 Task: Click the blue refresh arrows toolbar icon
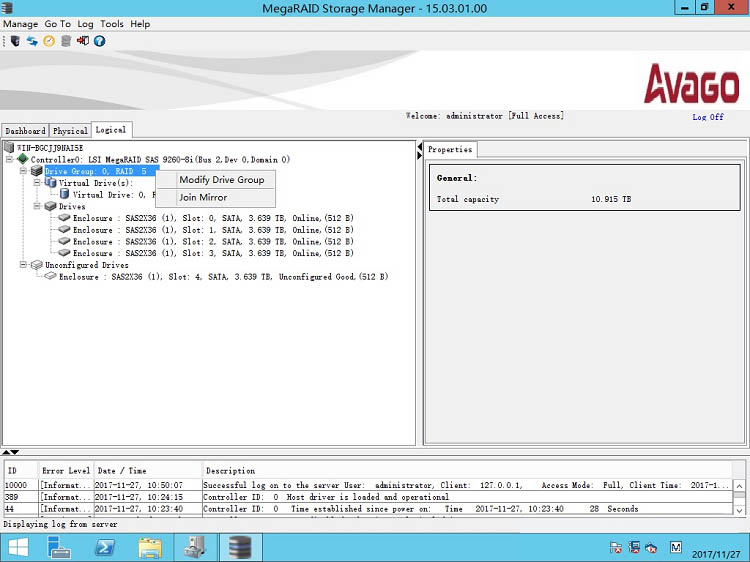pos(32,41)
